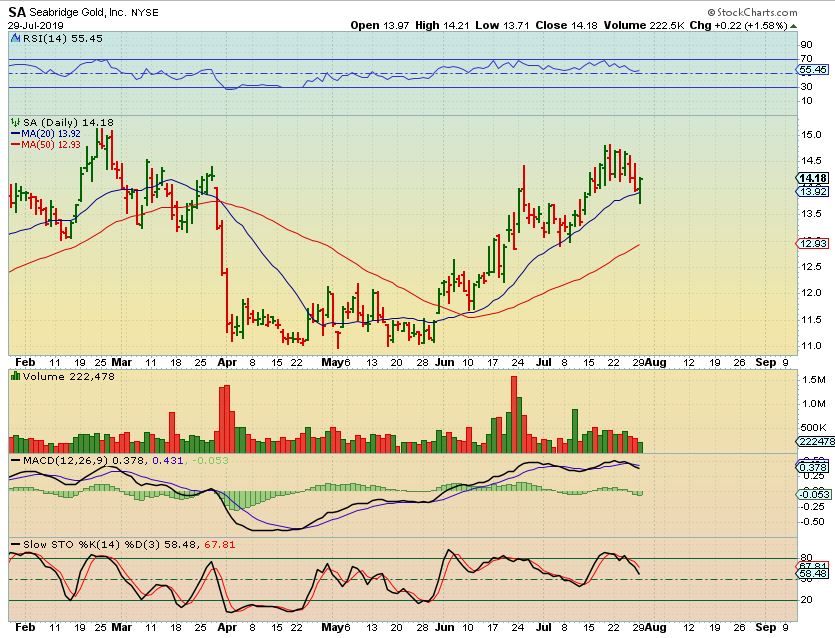The width and height of the screenshot is (835, 638).
Task: Click the 15.0 price axis label
Action: click(x=811, y=135)
